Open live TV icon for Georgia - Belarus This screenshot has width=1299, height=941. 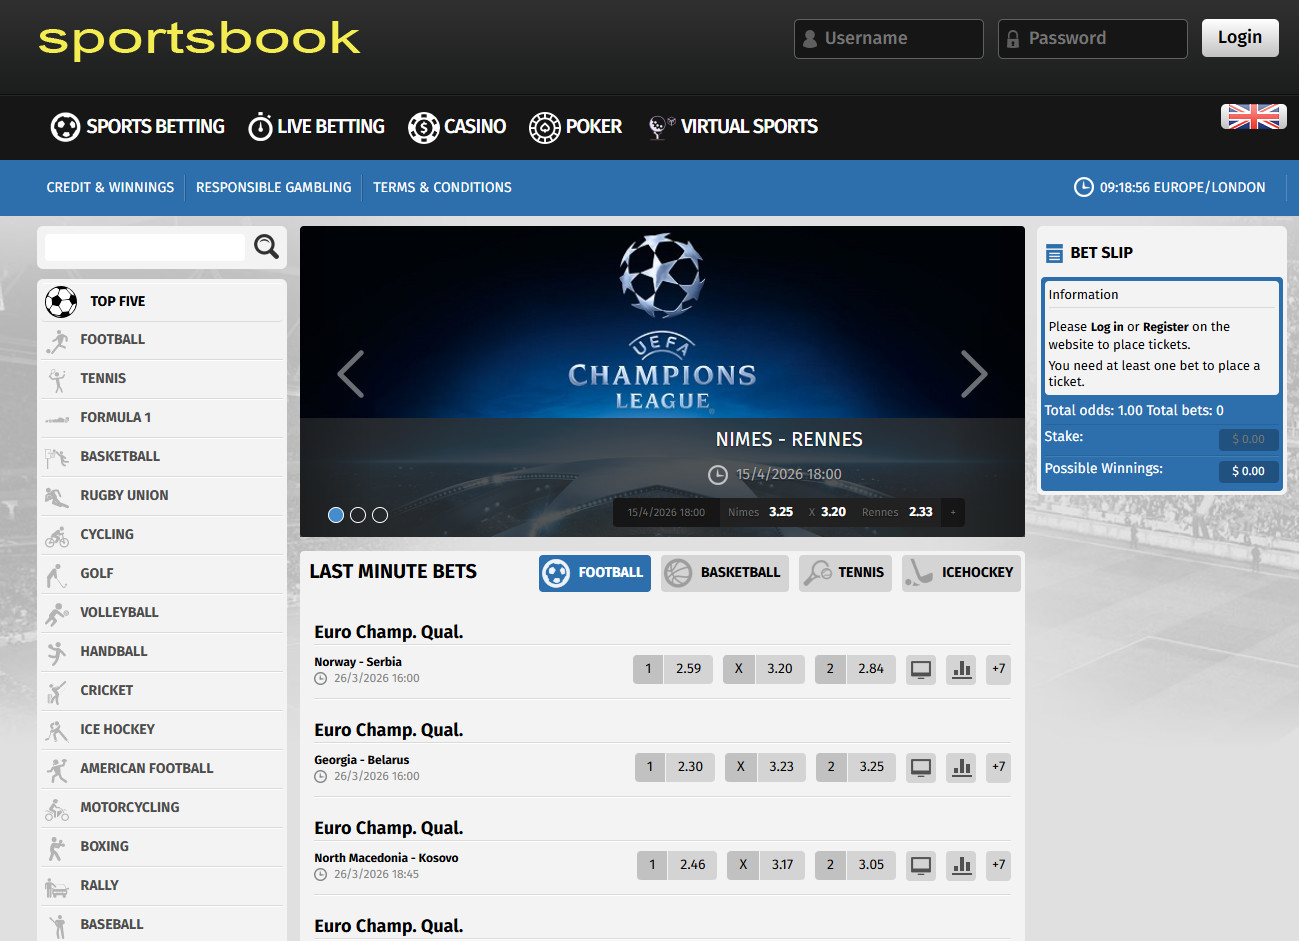click(x=921, y=767)
